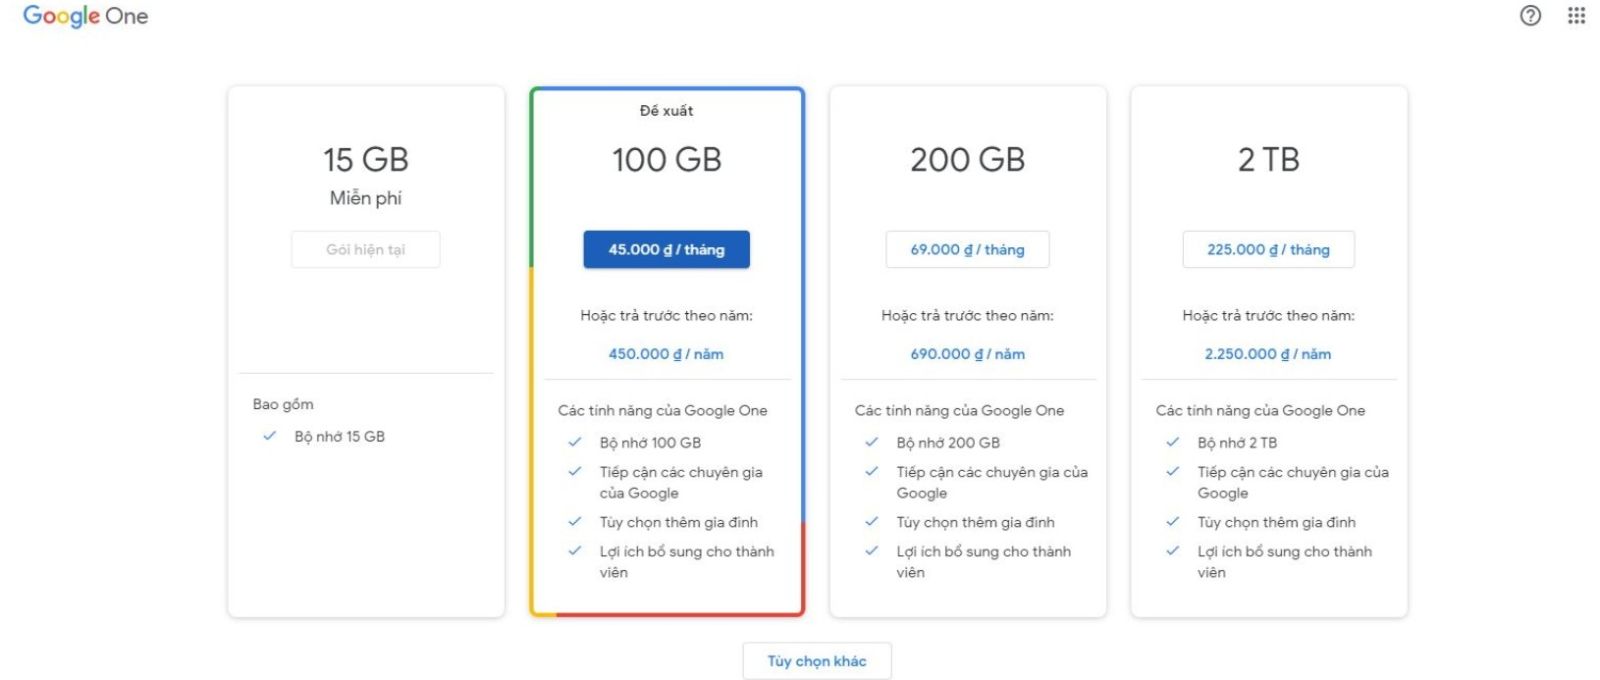Click checkmark next to Bộ nhớ 15 GB
Image resolution: width=1600 pixels, height=680 pixels.
pos(269,436)
